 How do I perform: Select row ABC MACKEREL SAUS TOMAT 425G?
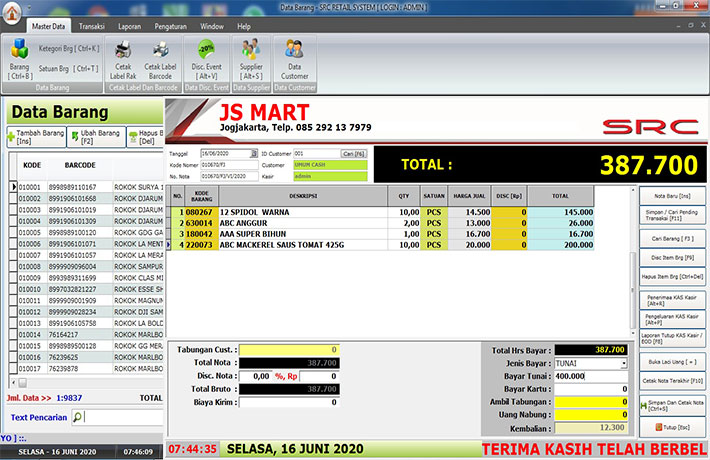tap(380, 244)
